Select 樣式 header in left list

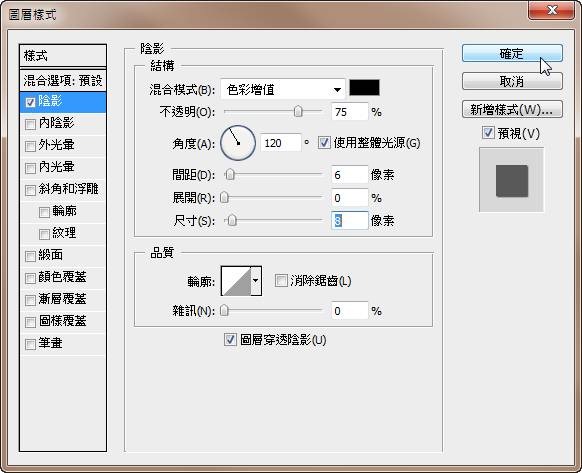63,56
